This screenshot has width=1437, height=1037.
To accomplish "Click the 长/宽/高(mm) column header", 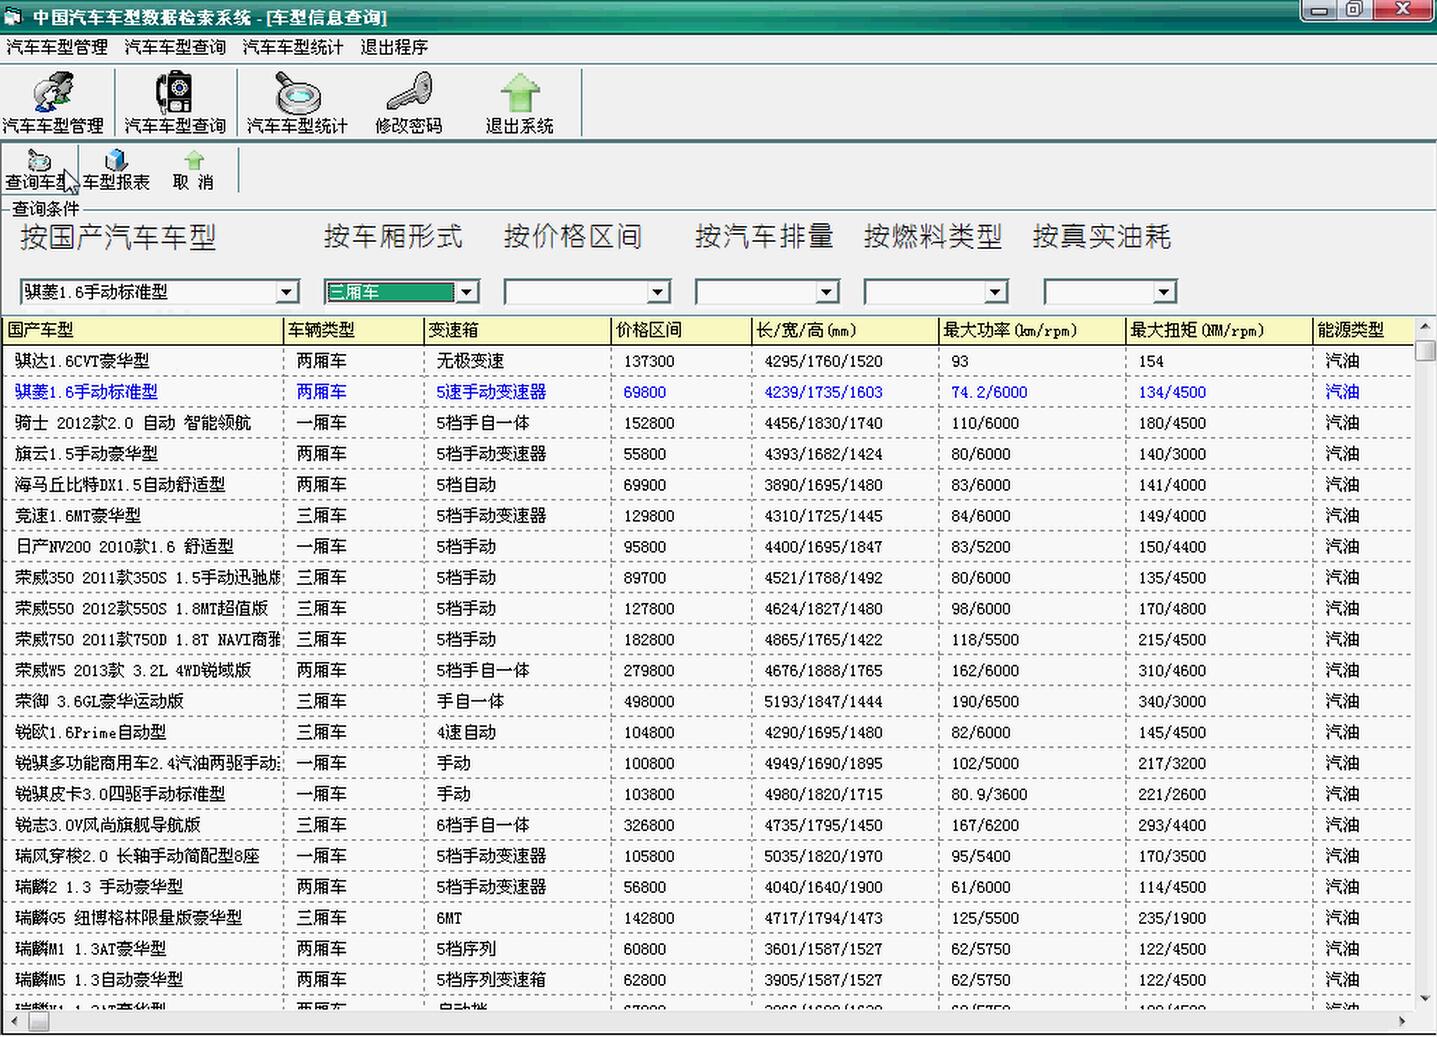I will coord(845,330).
